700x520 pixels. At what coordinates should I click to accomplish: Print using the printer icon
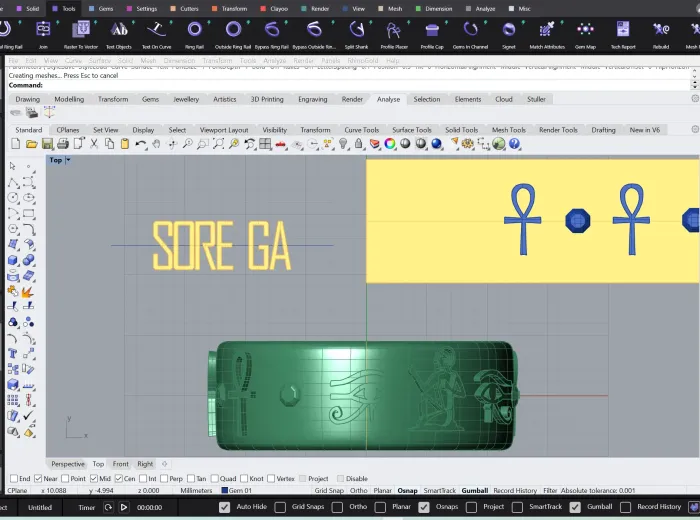[62, 144]
